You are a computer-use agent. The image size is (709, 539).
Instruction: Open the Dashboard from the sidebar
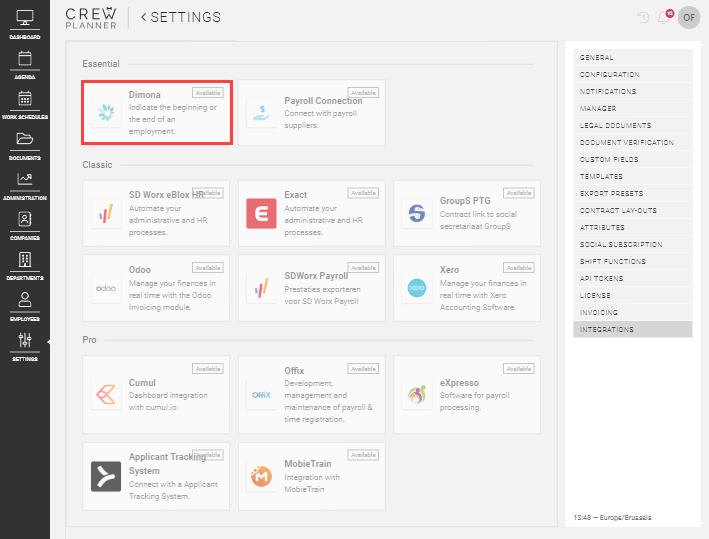tap(25, 24)
